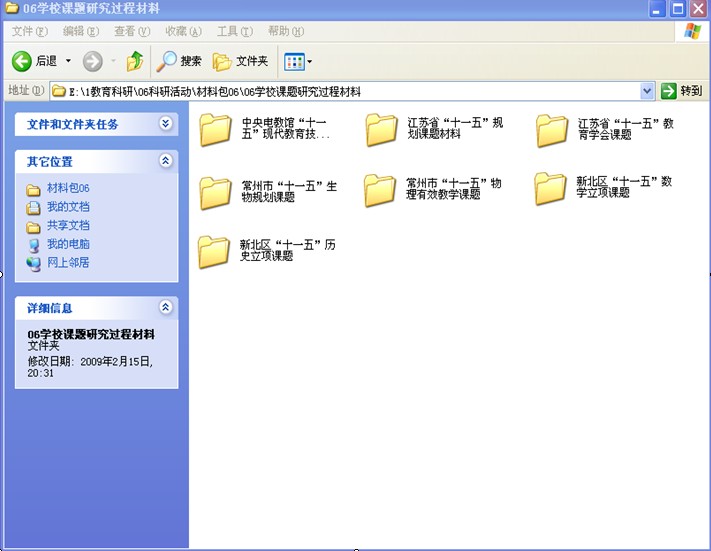Close the explorer window
This screenshot has width=711, height=551.
[x=699, y=8]
